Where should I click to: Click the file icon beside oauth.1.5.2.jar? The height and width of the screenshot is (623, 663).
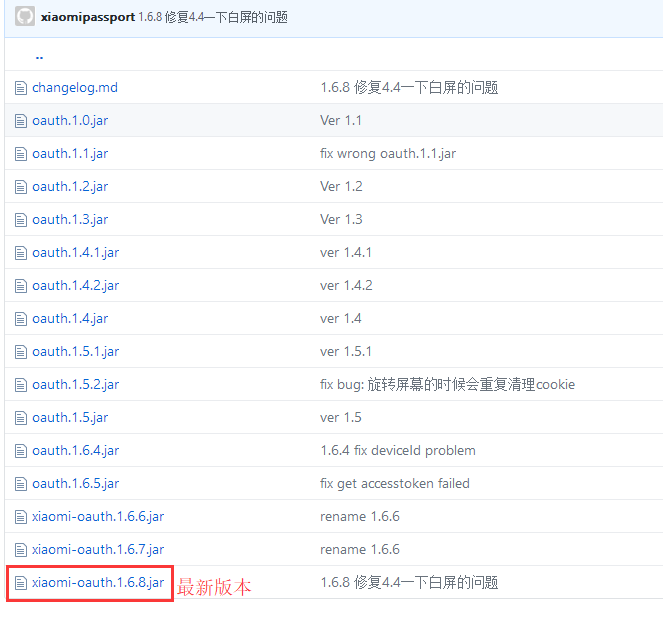[x=21, y=385]
